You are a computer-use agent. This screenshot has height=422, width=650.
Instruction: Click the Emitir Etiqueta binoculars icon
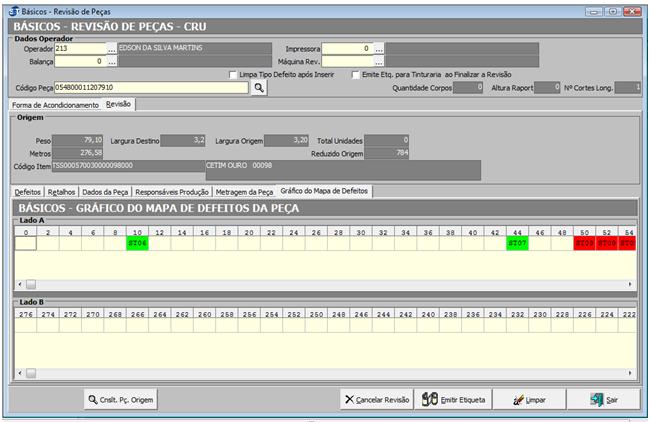pyautogui.click(x=430, y=399)
